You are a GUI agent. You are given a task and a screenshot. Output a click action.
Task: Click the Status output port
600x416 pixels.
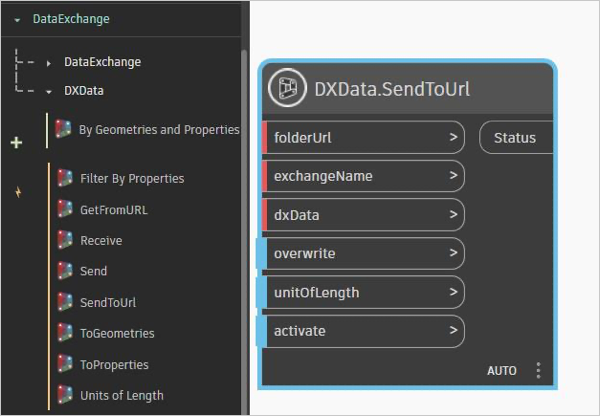click(516, 138)
